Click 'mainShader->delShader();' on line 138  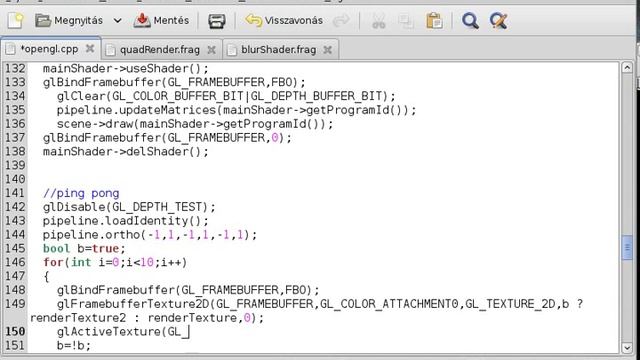tap(126, 151)
